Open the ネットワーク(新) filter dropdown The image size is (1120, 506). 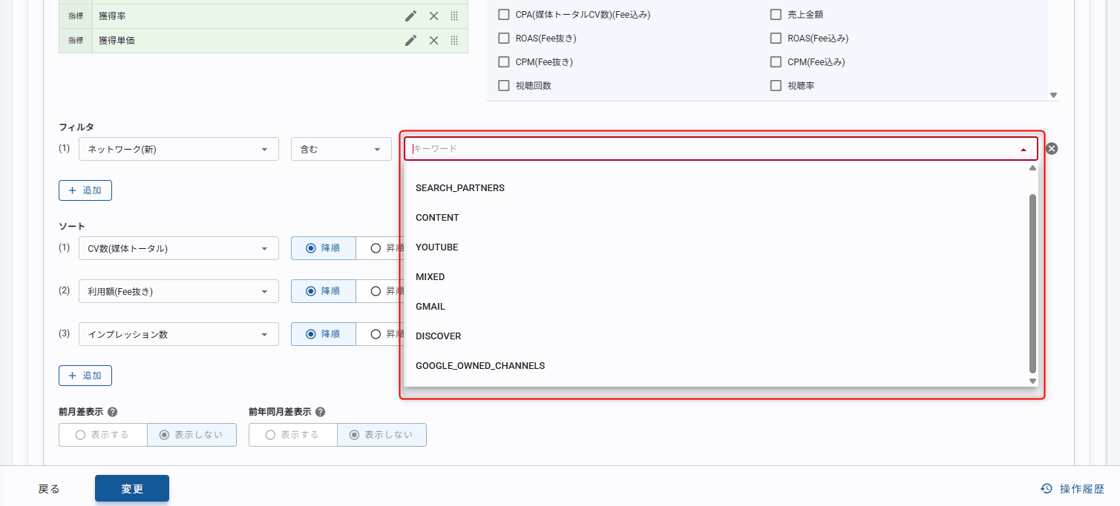[x=178, y=149]
